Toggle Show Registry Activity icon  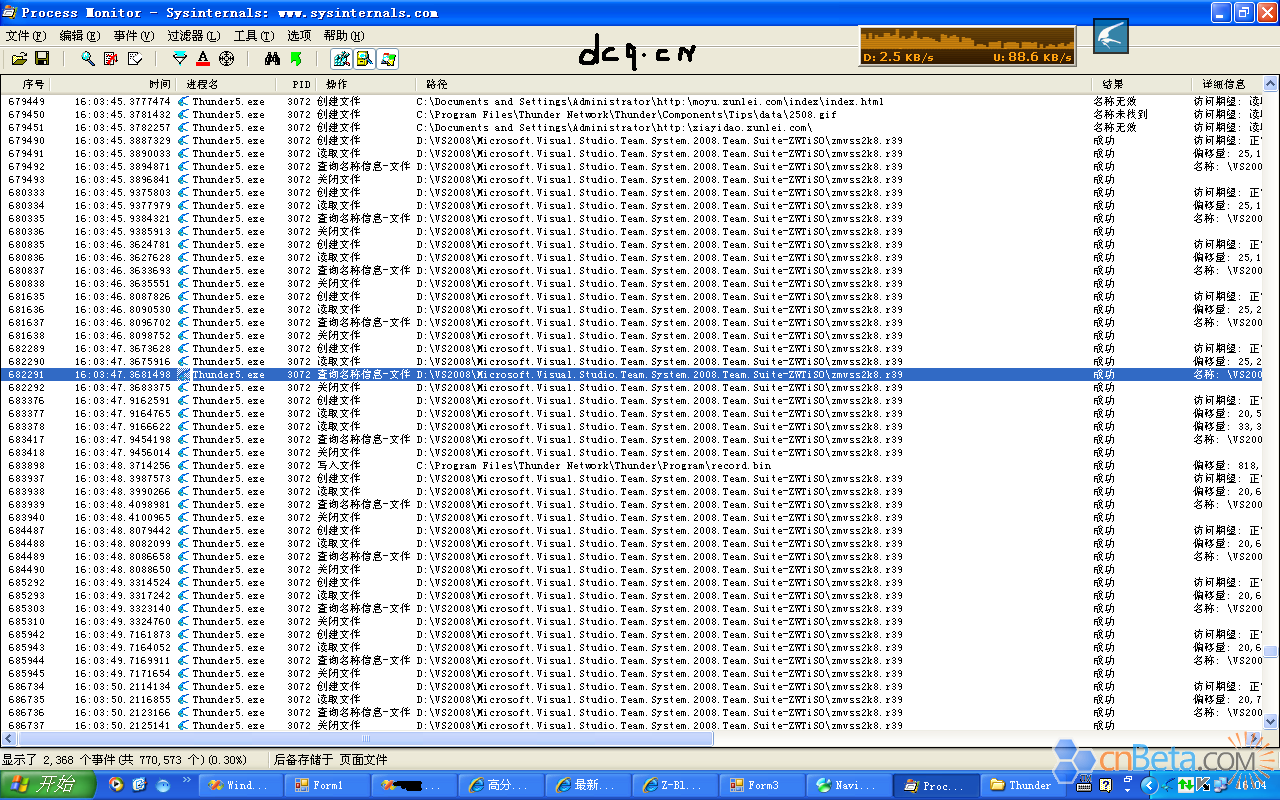(342, 59)
